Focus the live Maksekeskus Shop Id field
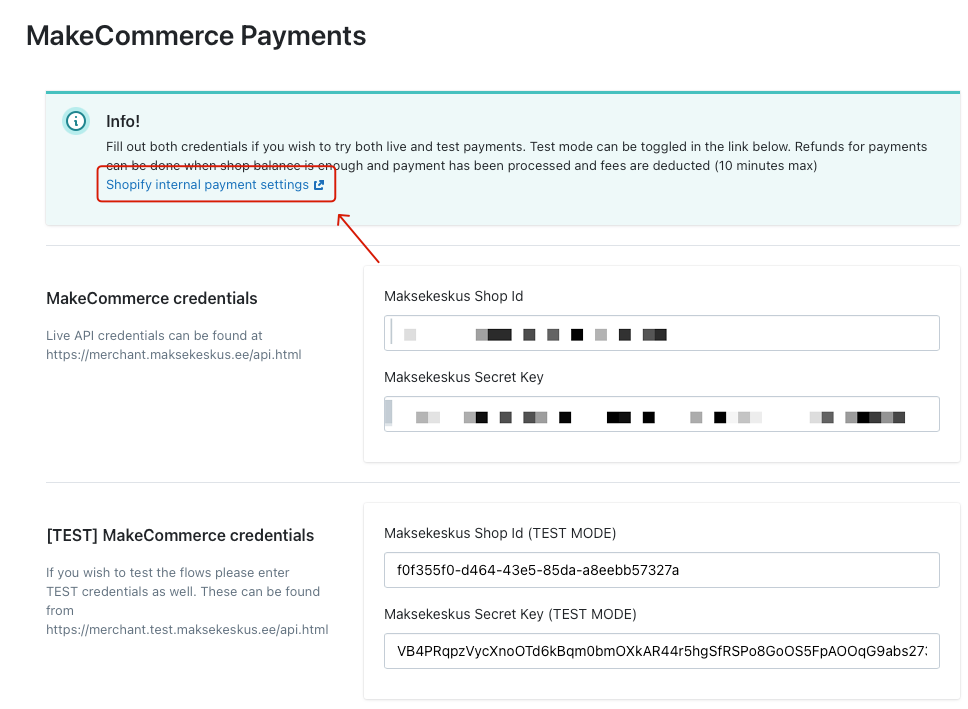Viewport: 968px width, 709px height. click(661, 333)
